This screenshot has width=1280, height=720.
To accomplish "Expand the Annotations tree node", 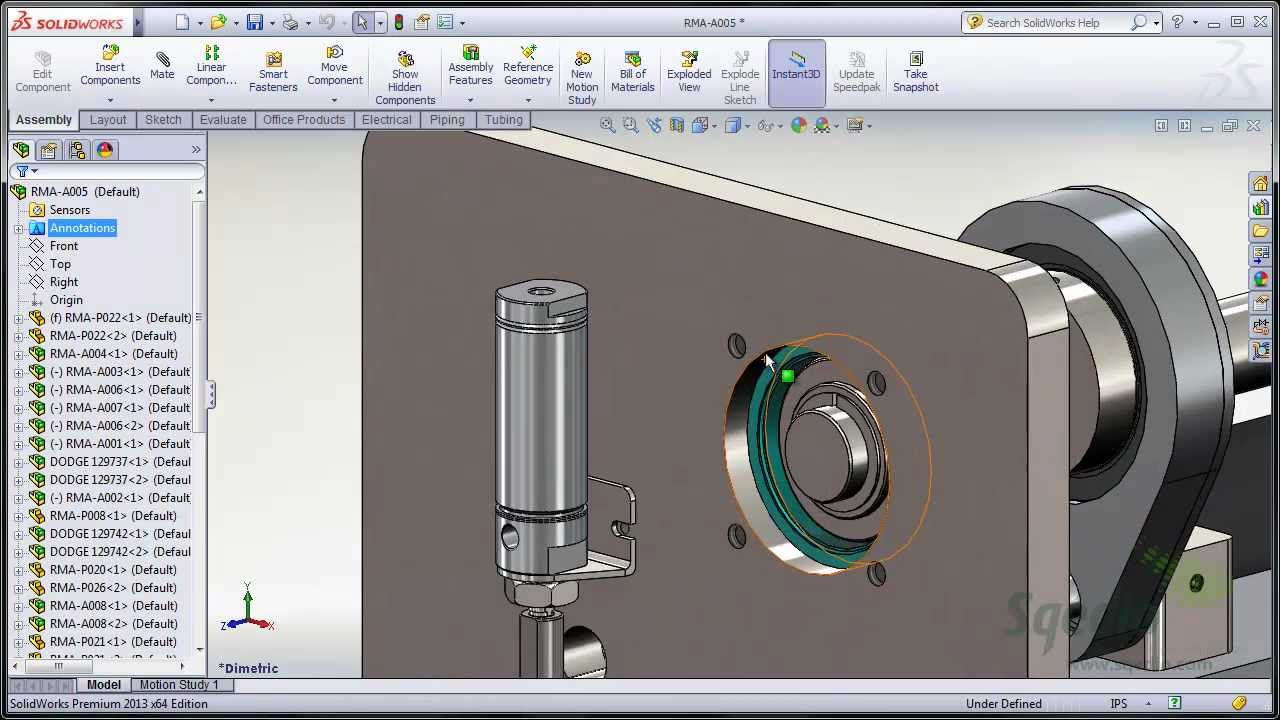I will pyautogui.click(x=18, y=229).
